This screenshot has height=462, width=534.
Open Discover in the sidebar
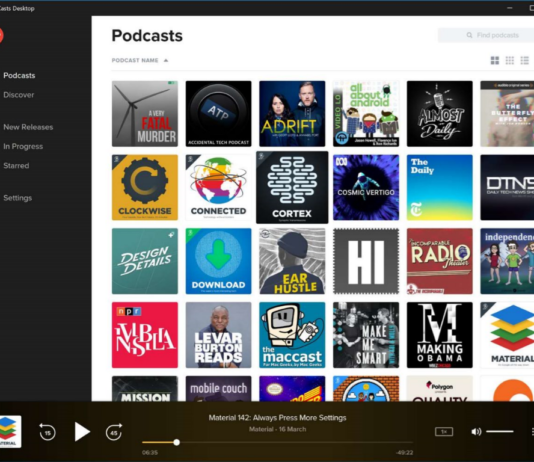pyautogui.click(x=19, y=95)
